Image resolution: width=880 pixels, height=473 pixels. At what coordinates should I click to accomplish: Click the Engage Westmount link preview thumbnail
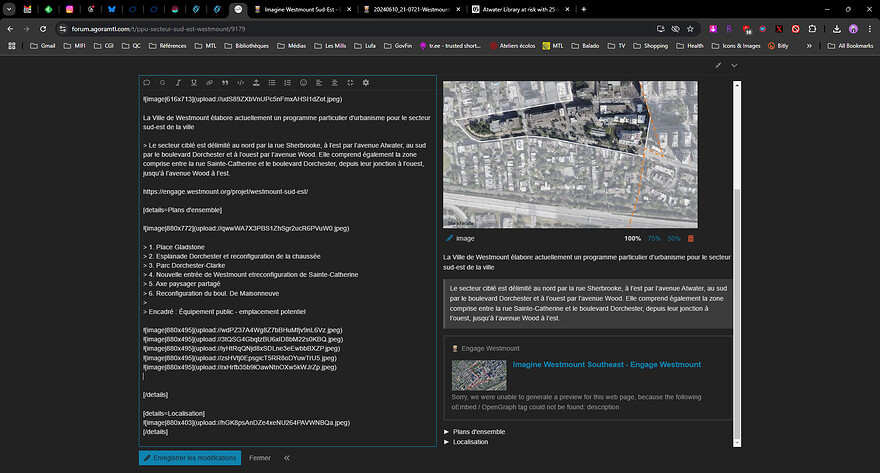pyautogui.click(x=479, y=375)
